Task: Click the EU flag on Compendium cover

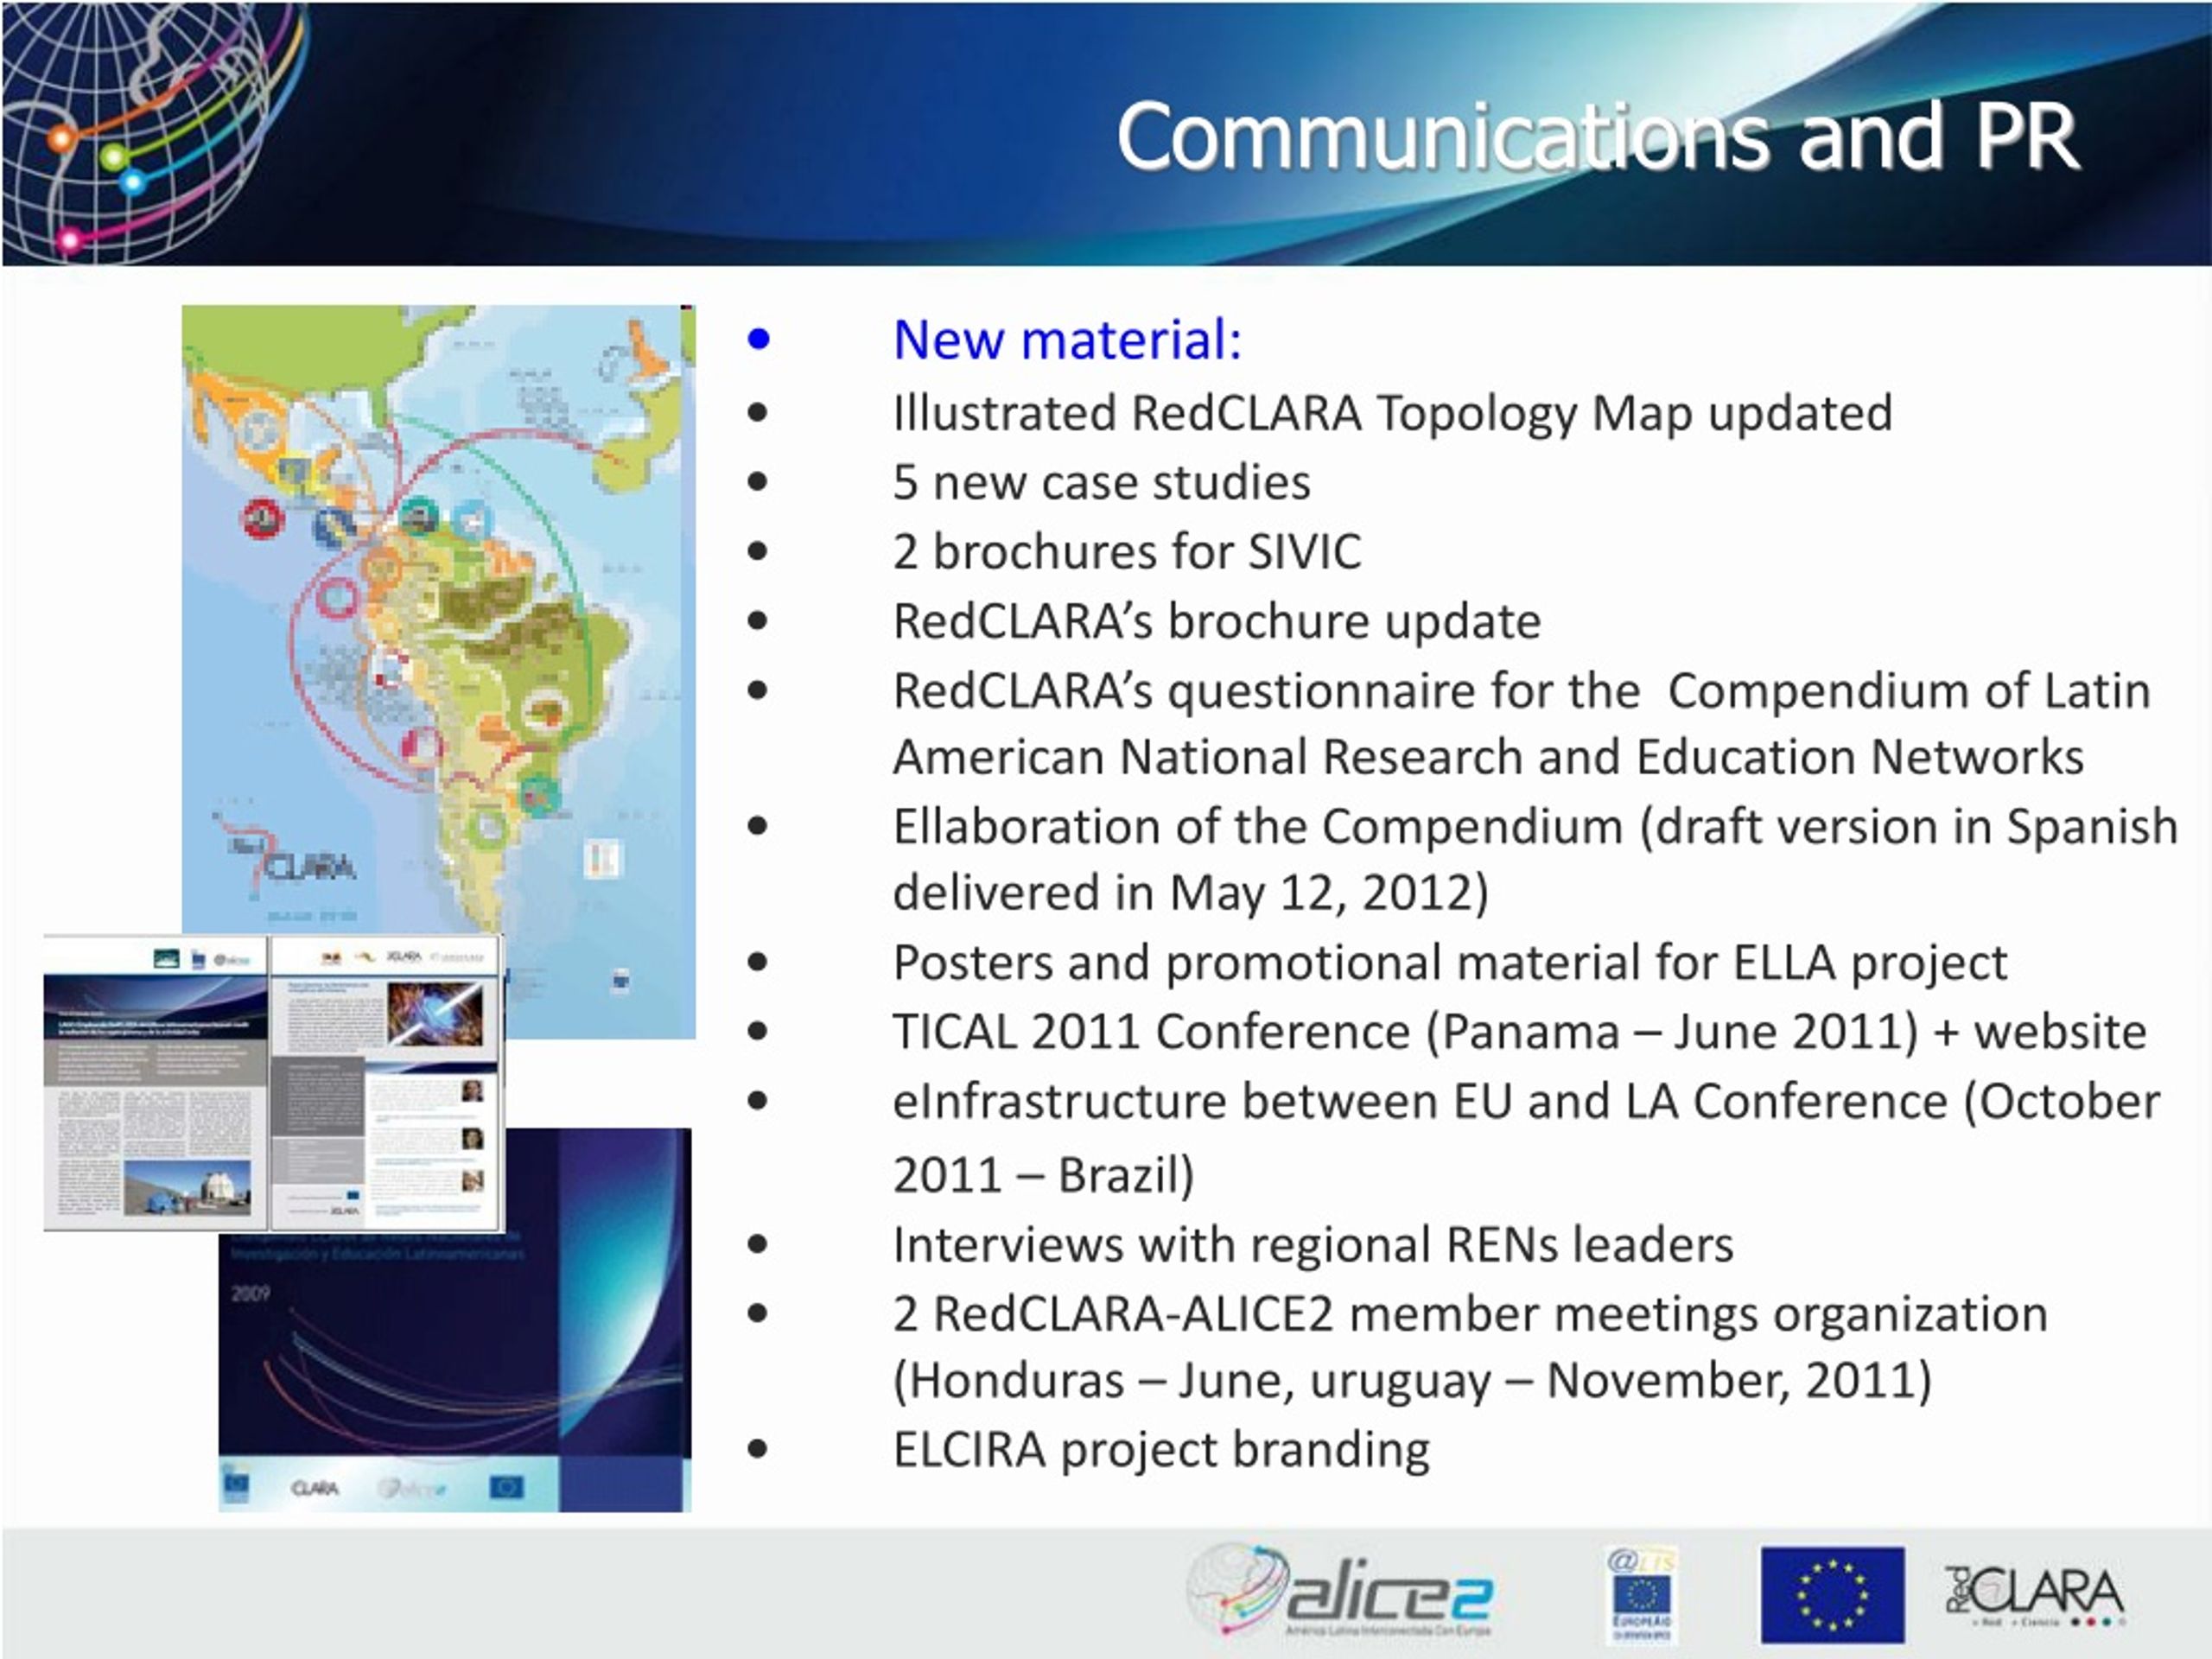Action: (x=506, y=1488)
